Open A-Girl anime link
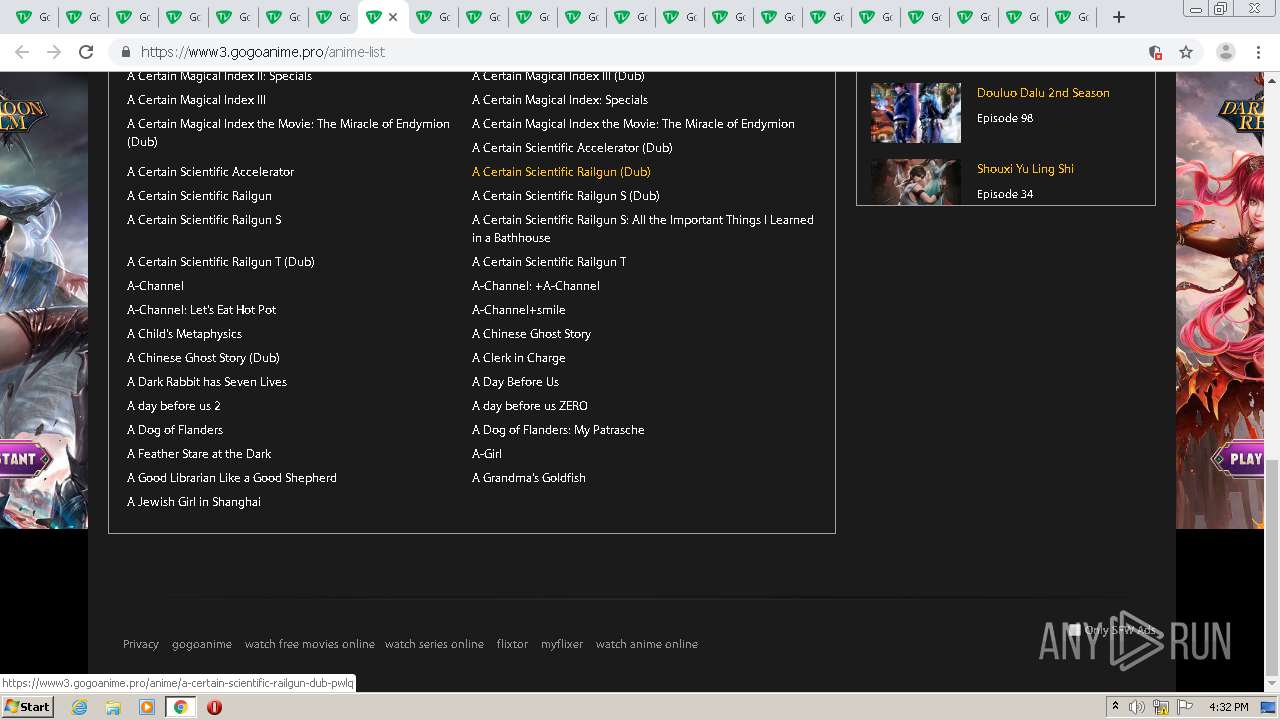This screenshot has width=1280, height=720. click(487, 454)
